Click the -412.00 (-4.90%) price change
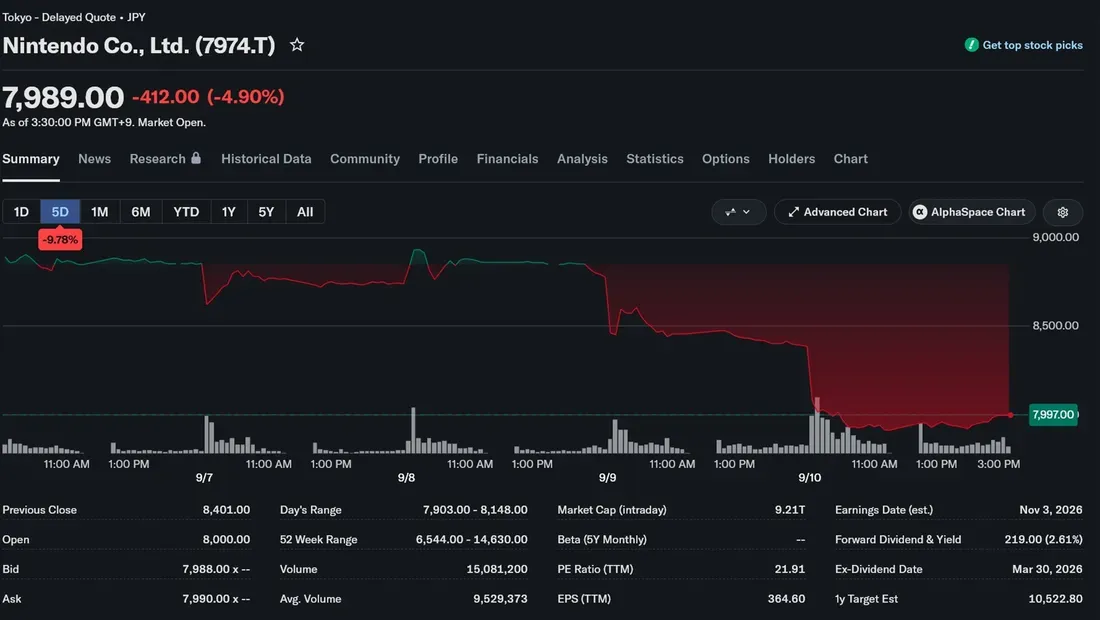The image size is (1100, 620). click(x=208, y=97)
